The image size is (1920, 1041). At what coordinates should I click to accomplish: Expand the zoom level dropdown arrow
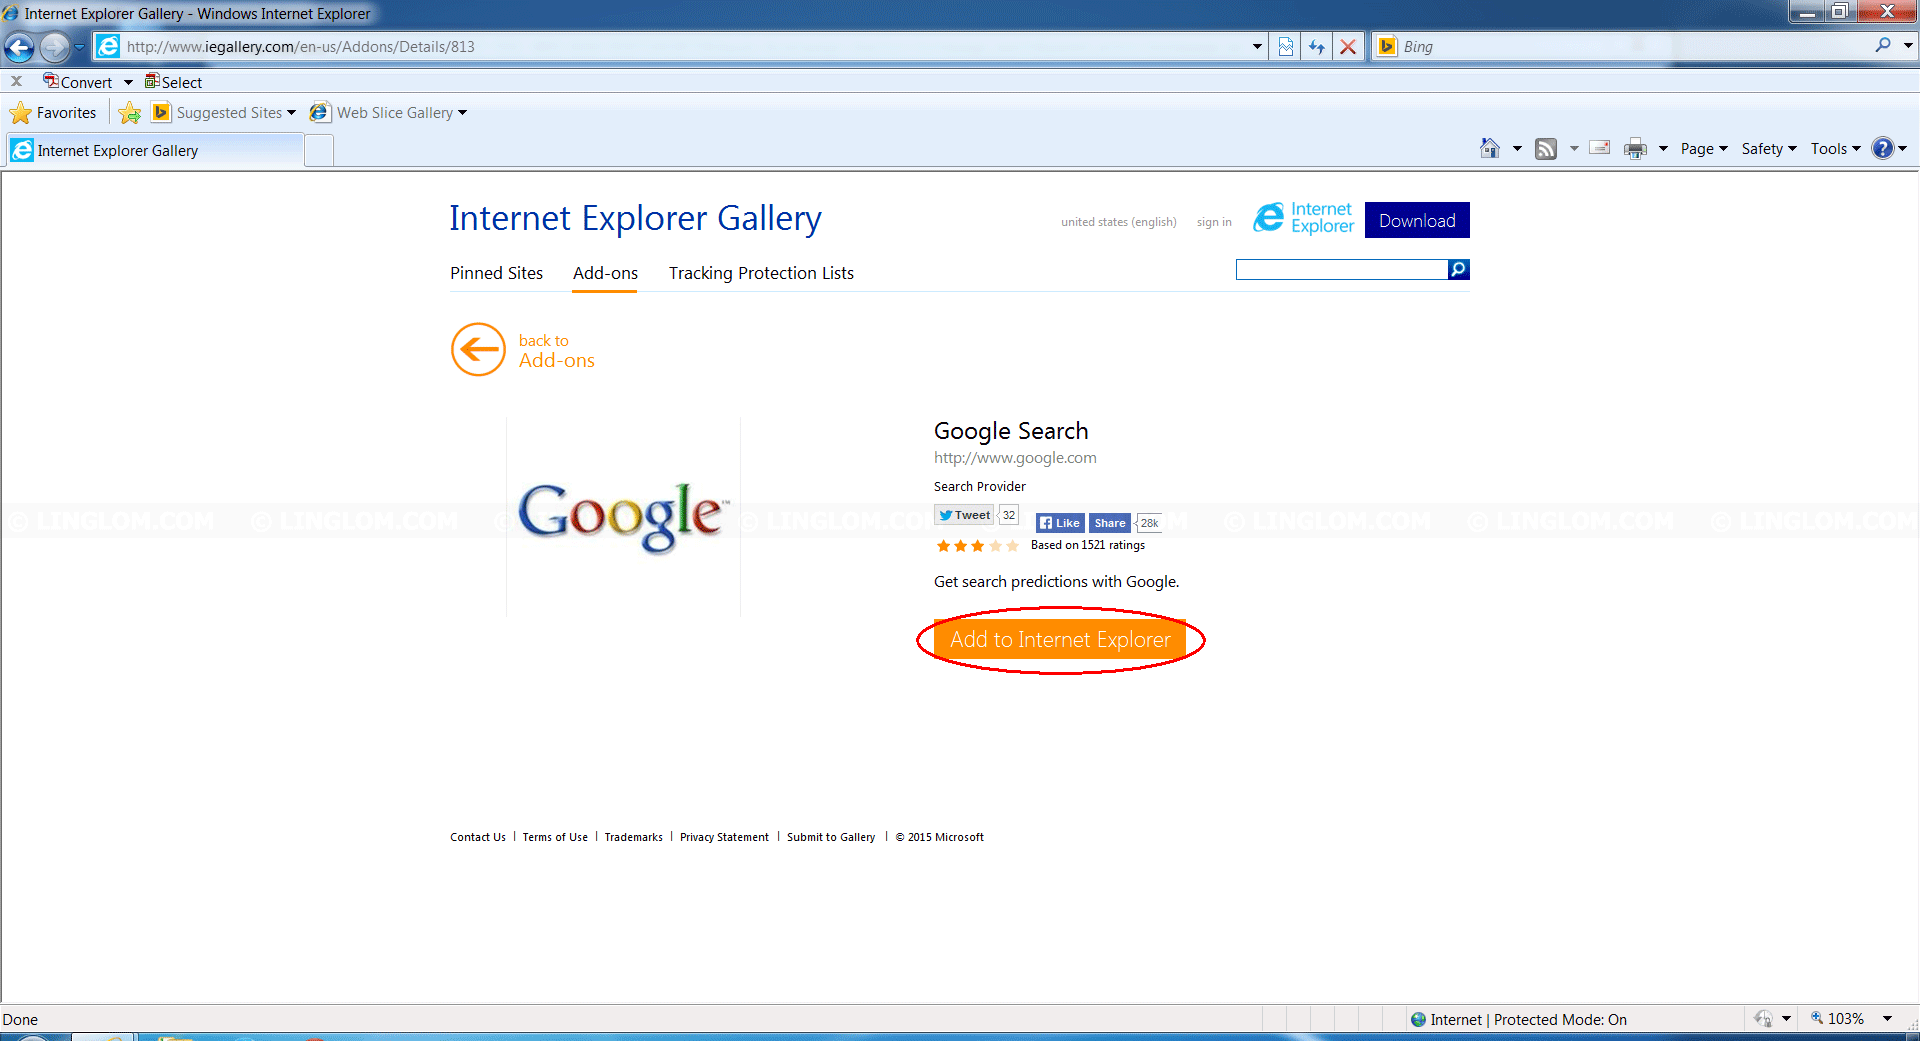pos(1887,1019)
